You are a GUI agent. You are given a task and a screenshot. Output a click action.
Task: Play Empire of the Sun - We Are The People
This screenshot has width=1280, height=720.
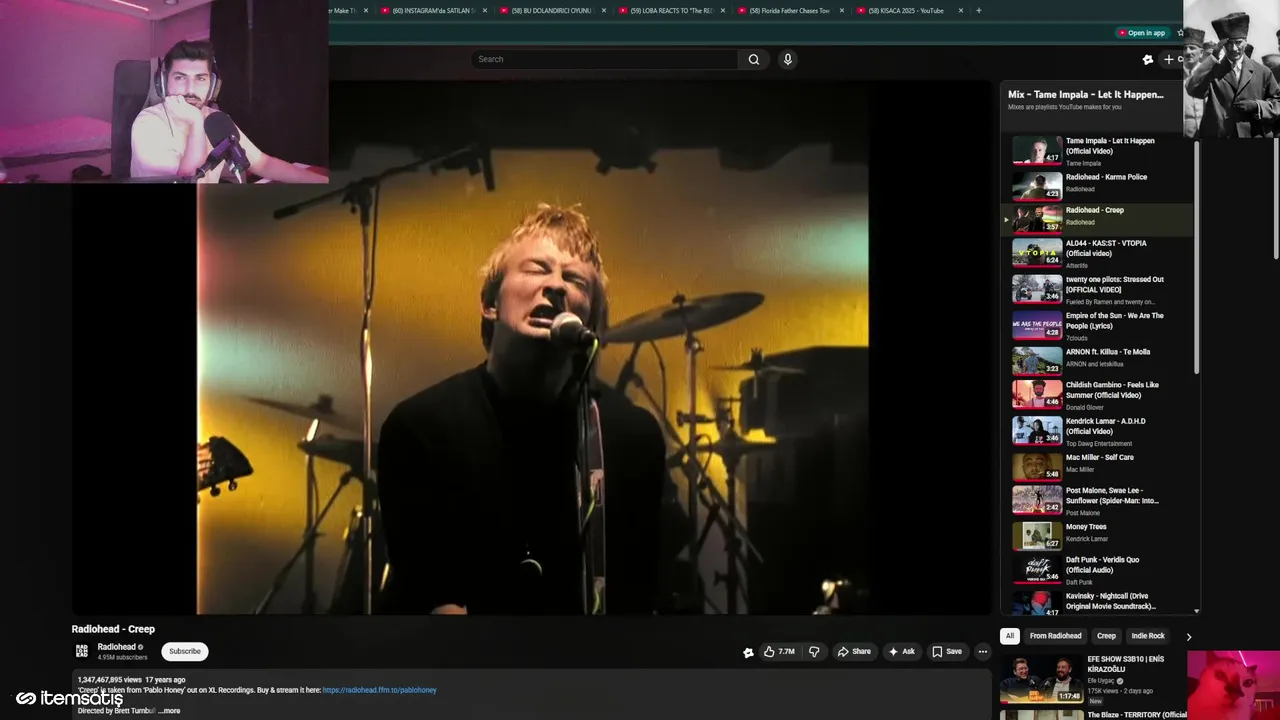click(x=1098, y=326)
